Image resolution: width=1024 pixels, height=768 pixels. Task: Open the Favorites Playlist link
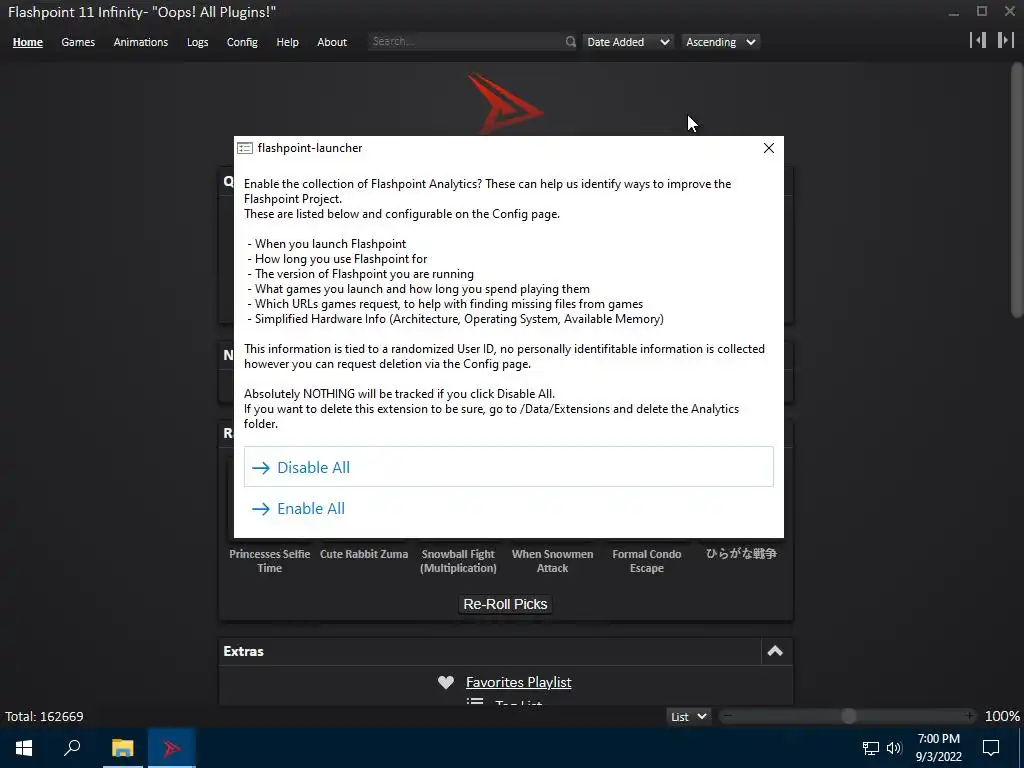coord(519,682)
